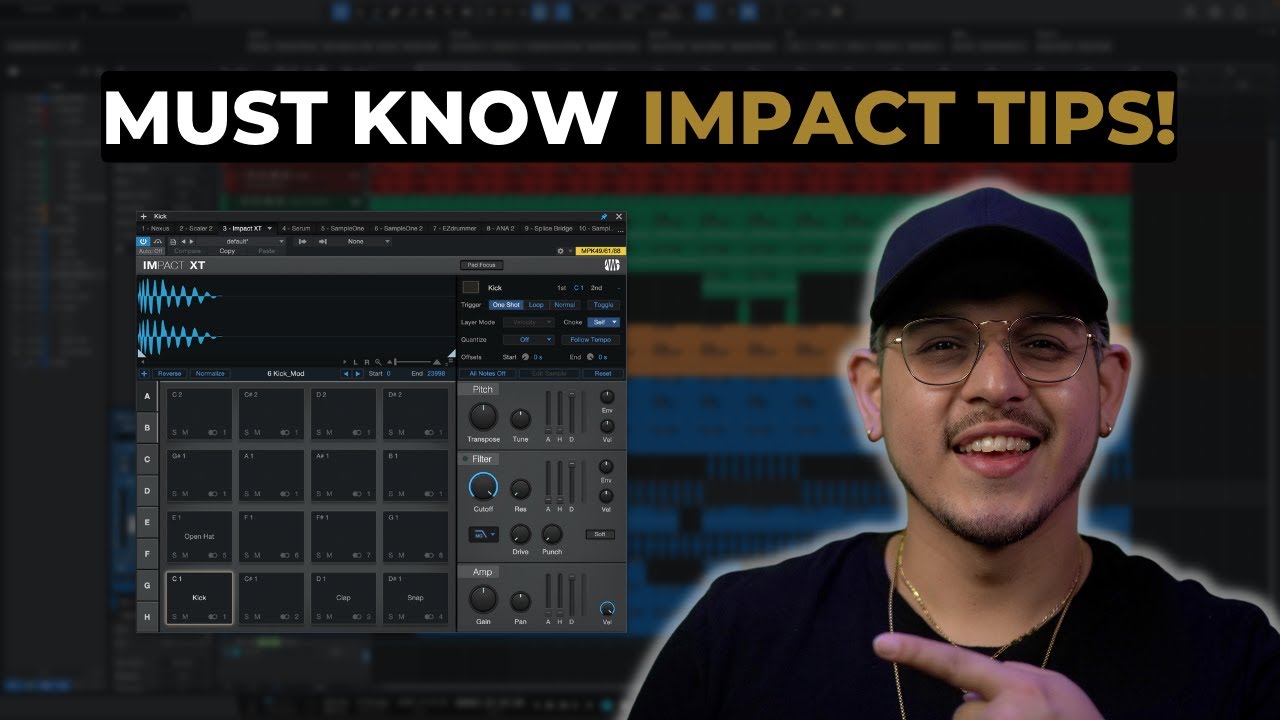Mute the Kick pad
The height and width of the screenshot is (720, 1280).
pyautogui.click(x=185, y=616)
